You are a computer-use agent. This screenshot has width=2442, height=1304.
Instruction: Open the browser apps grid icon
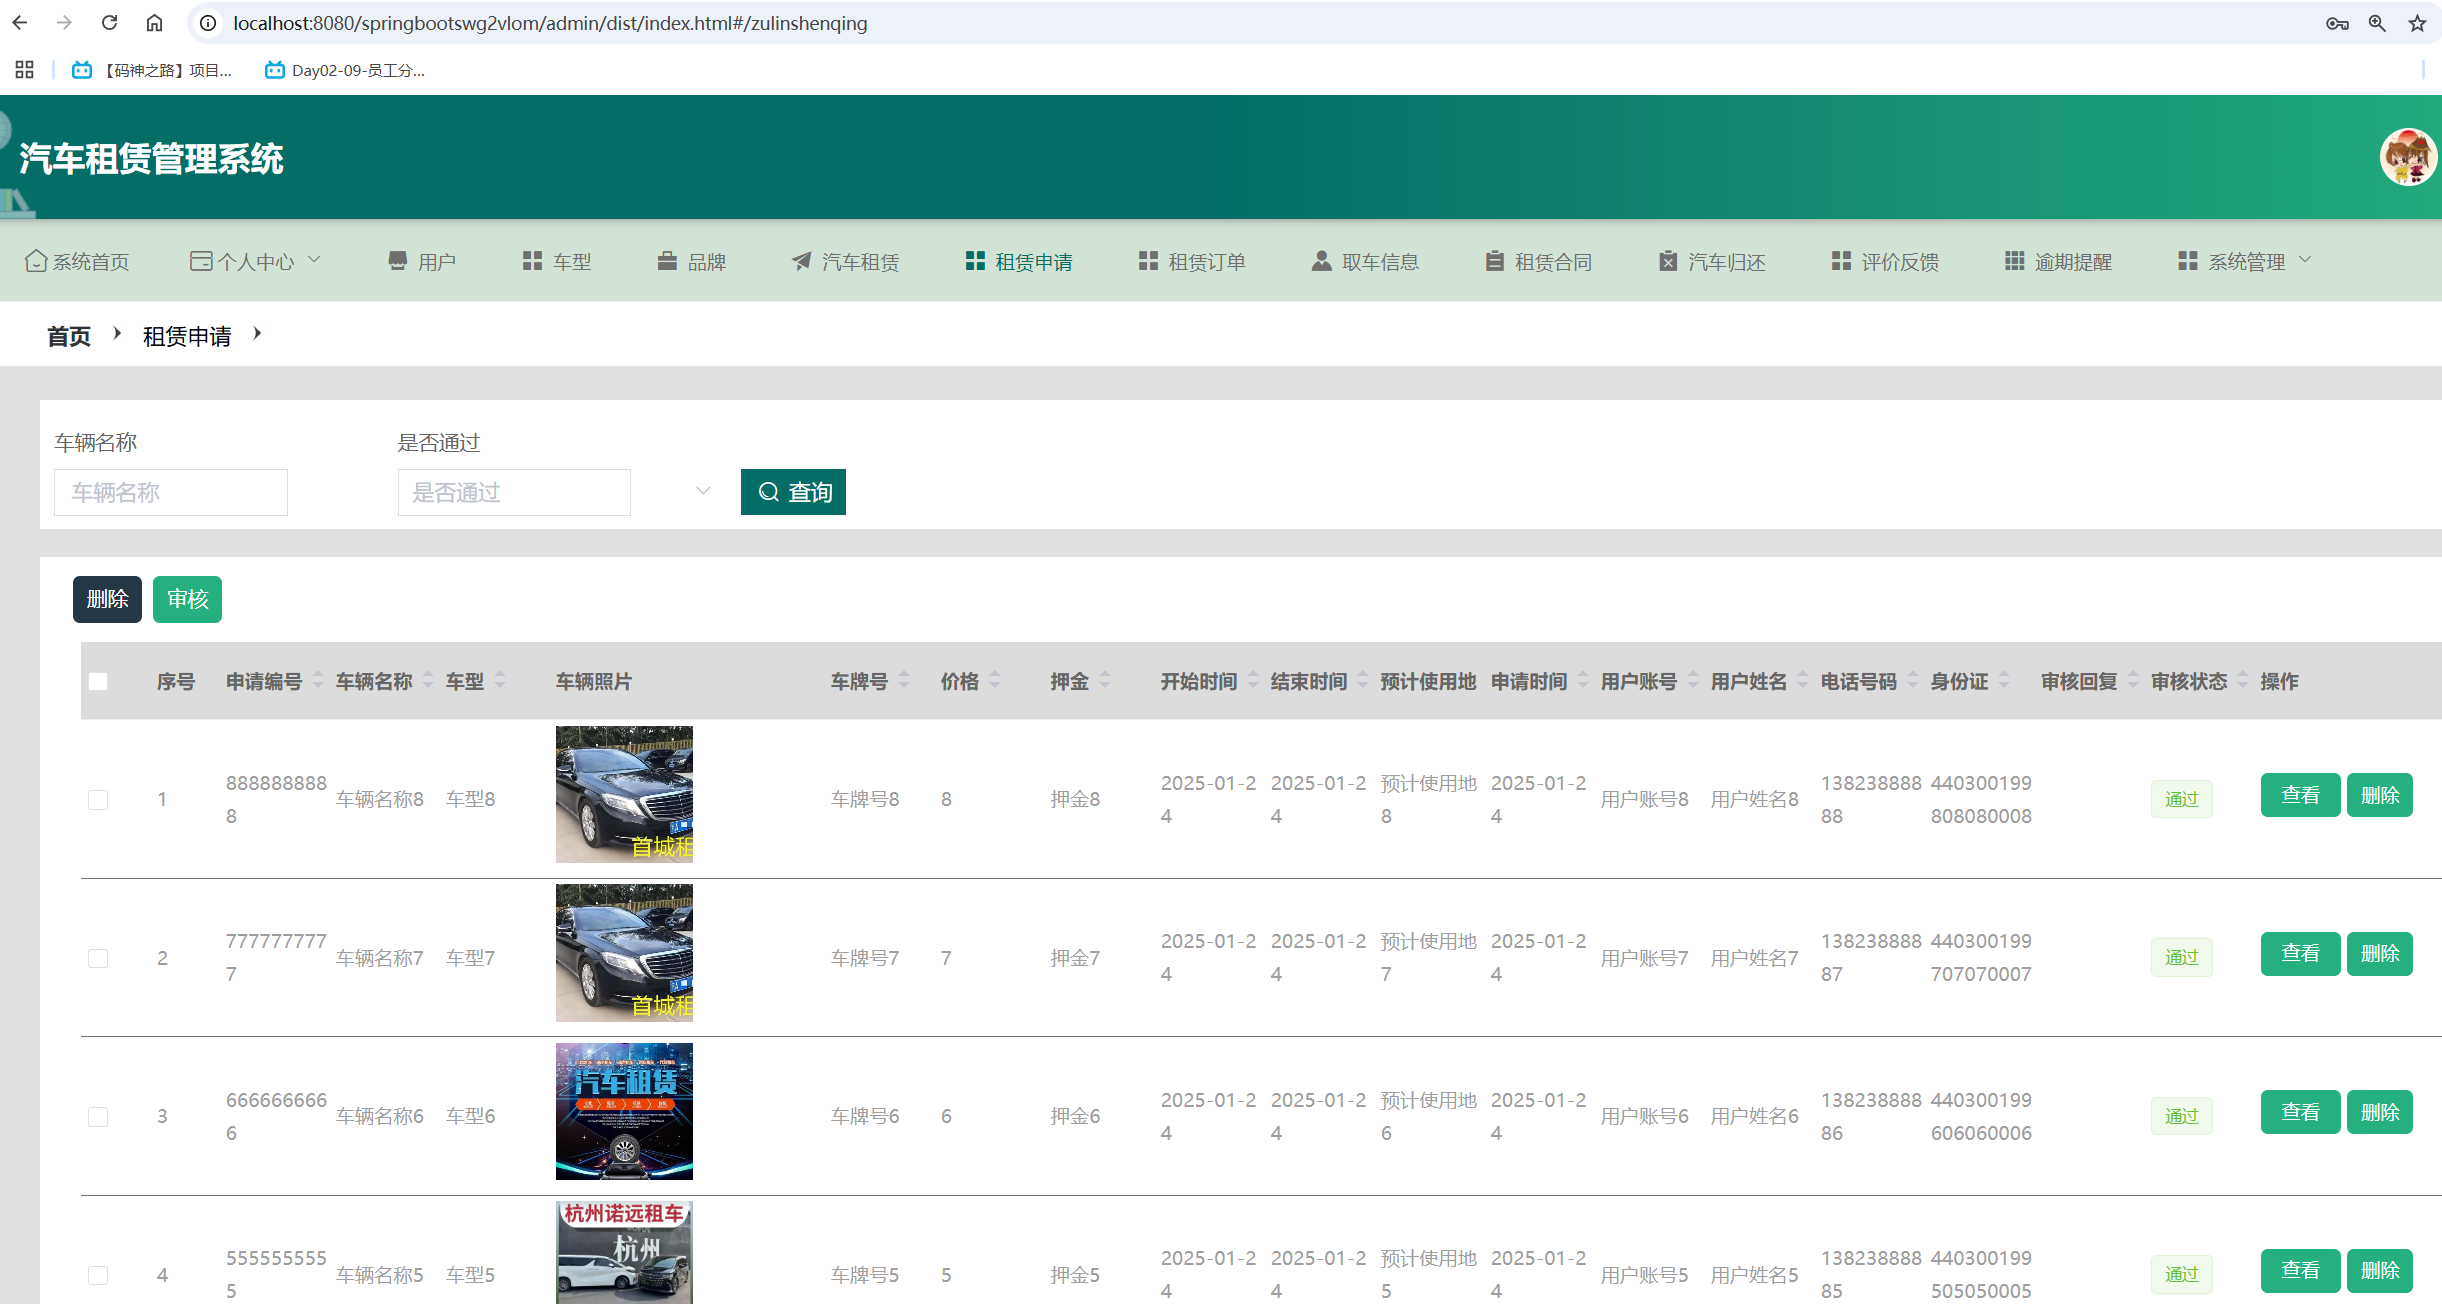coord(24,70)
